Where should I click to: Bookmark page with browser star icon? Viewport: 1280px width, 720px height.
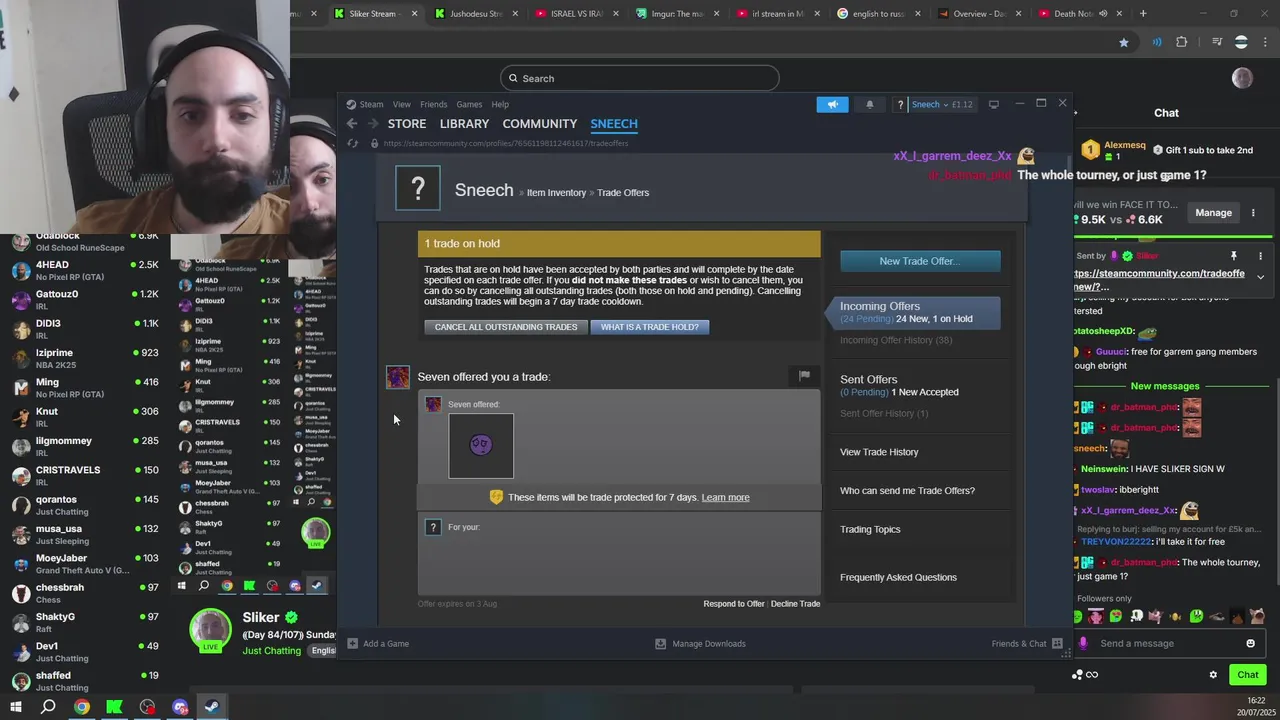coord(1123,42)
